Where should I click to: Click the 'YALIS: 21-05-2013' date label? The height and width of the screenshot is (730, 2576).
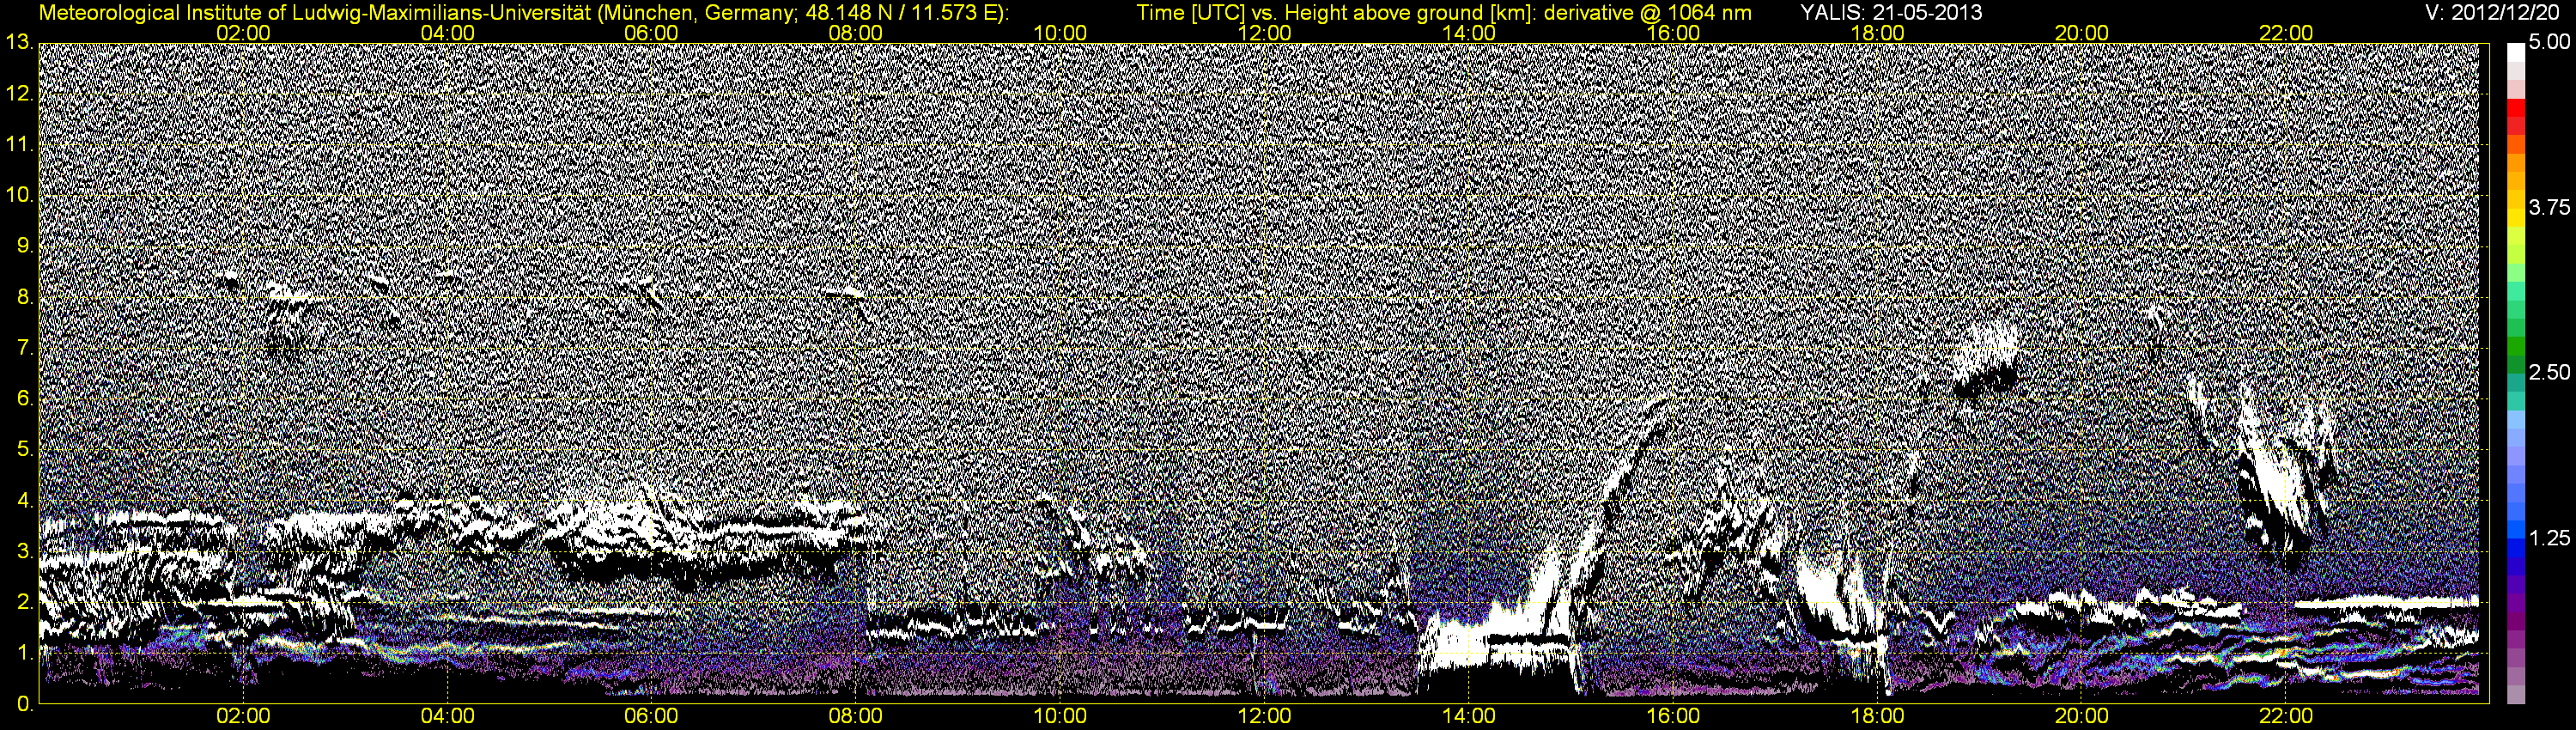click(x=1891, y=13)
